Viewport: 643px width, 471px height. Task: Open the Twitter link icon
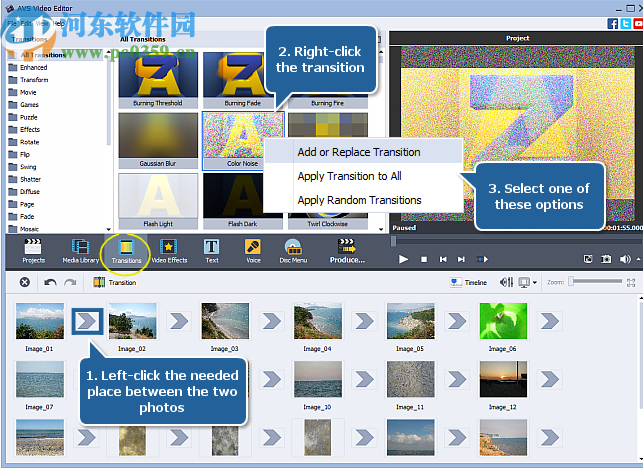626,24
